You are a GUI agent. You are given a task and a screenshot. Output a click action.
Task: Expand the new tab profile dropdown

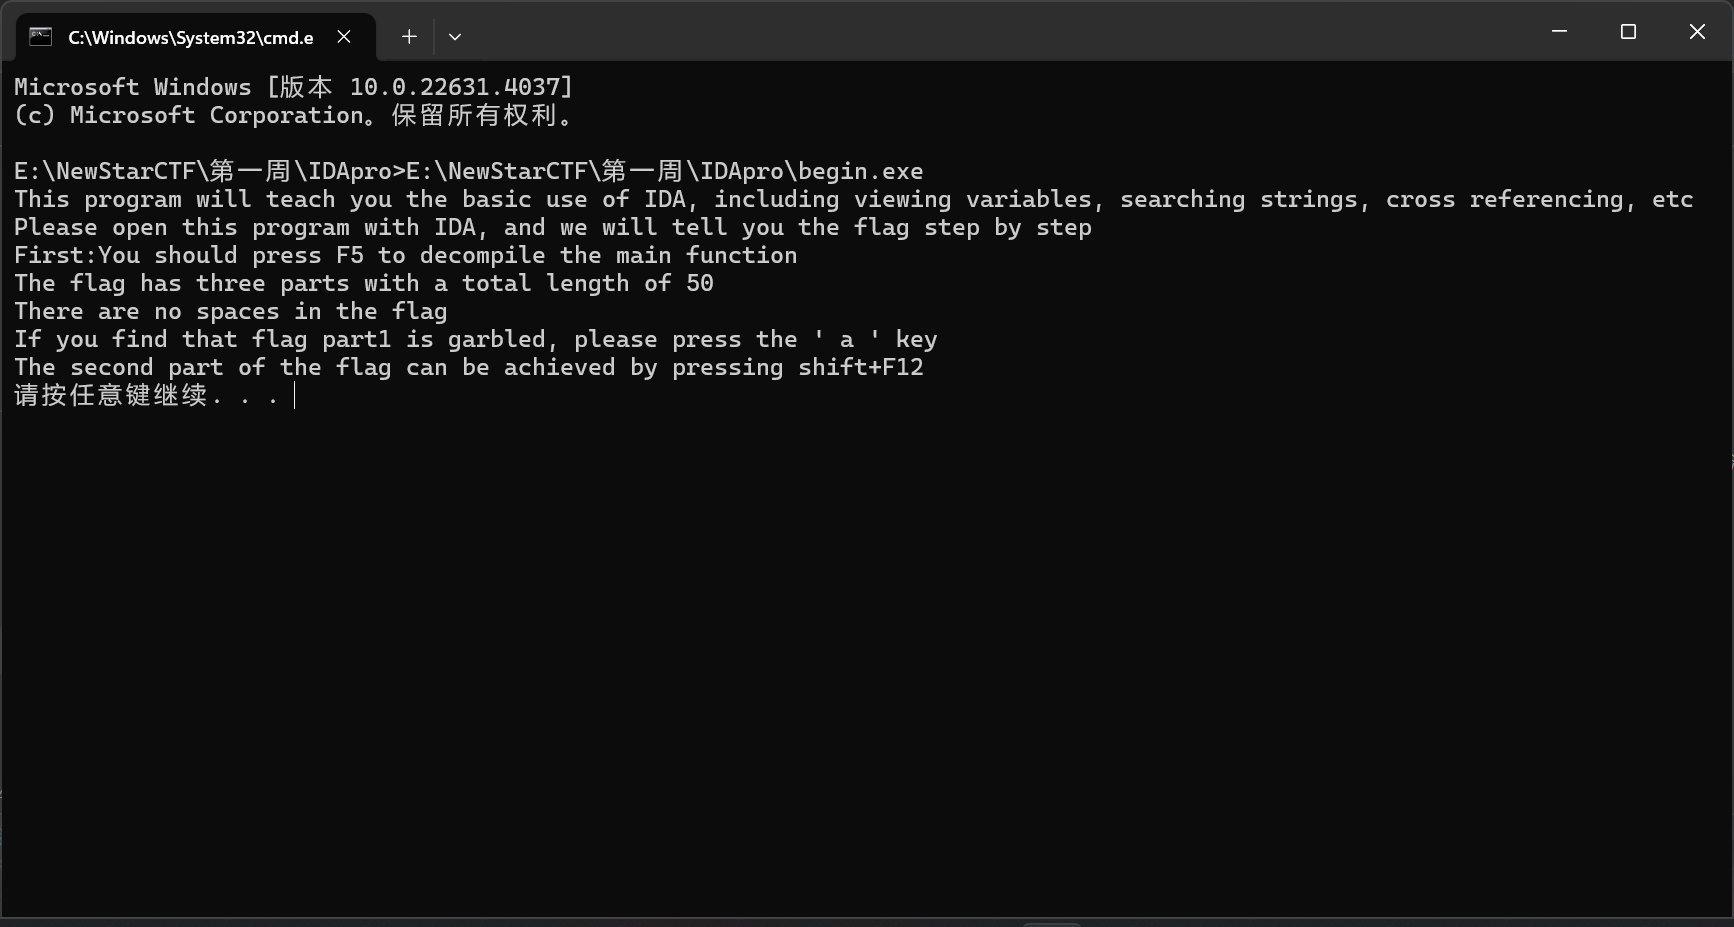(x=455, y=37)
